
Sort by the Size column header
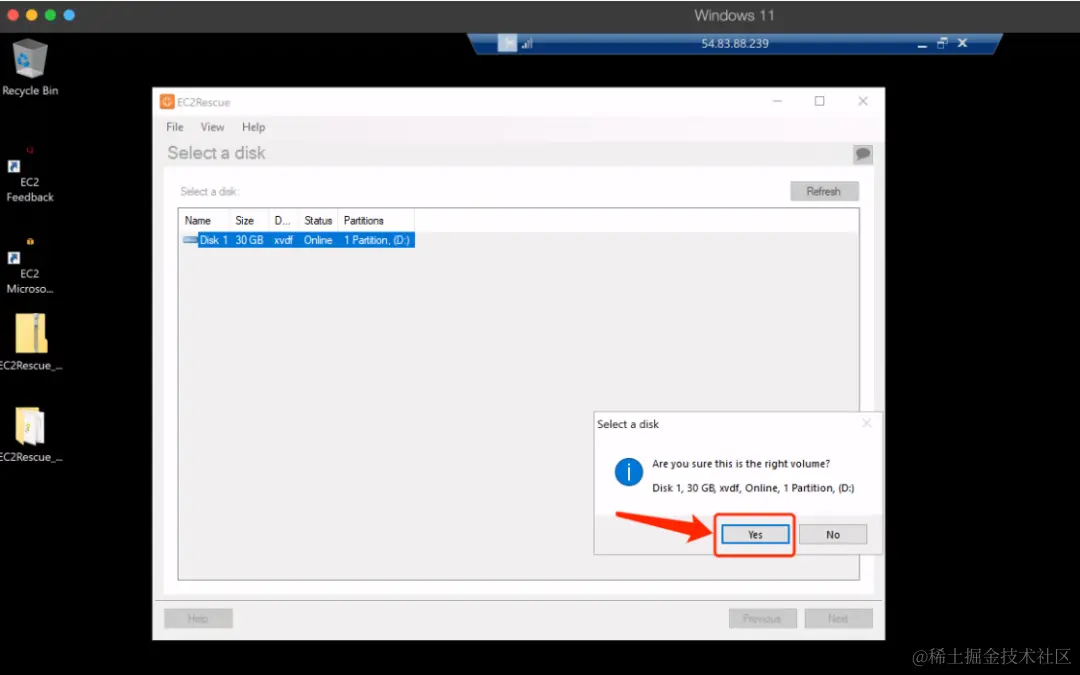tap(249, 220)
